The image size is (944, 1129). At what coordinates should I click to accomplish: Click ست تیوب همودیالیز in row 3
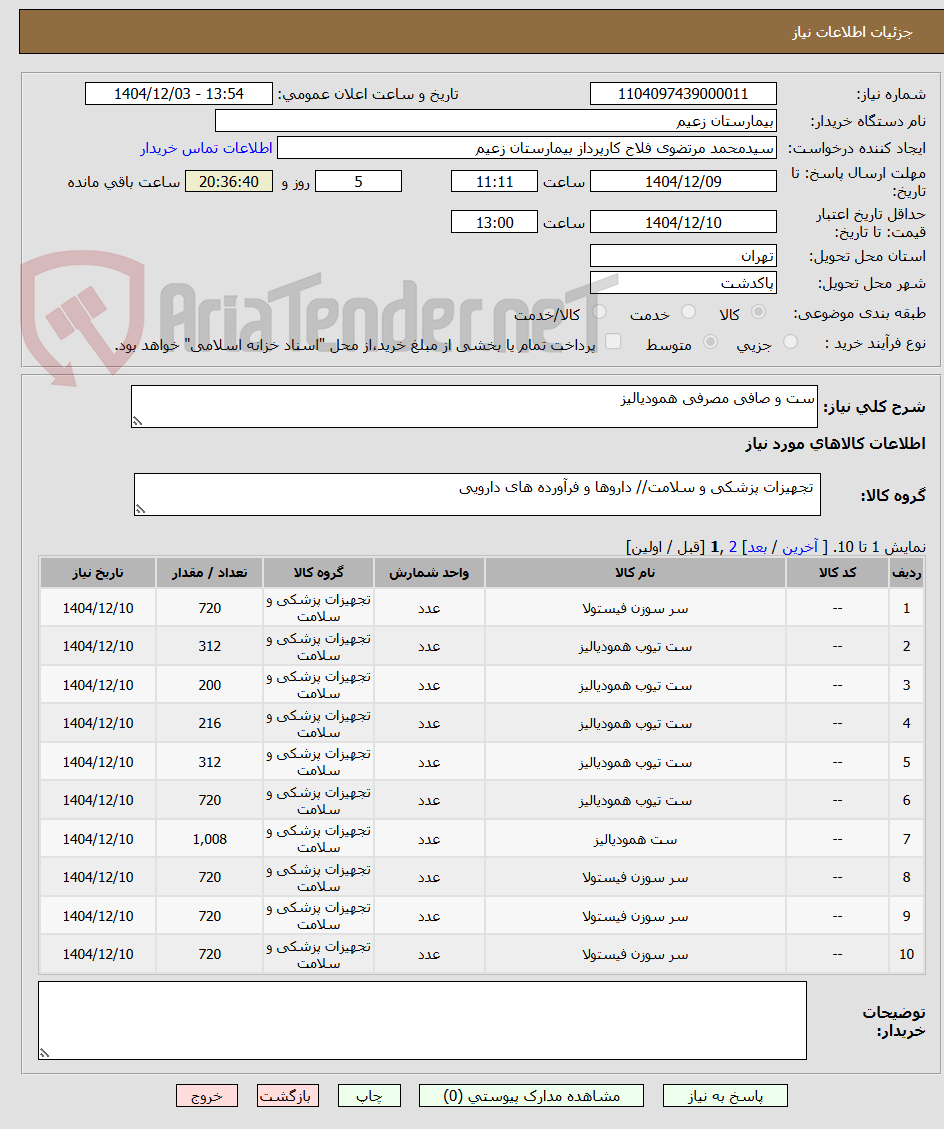tap(635, 685)
